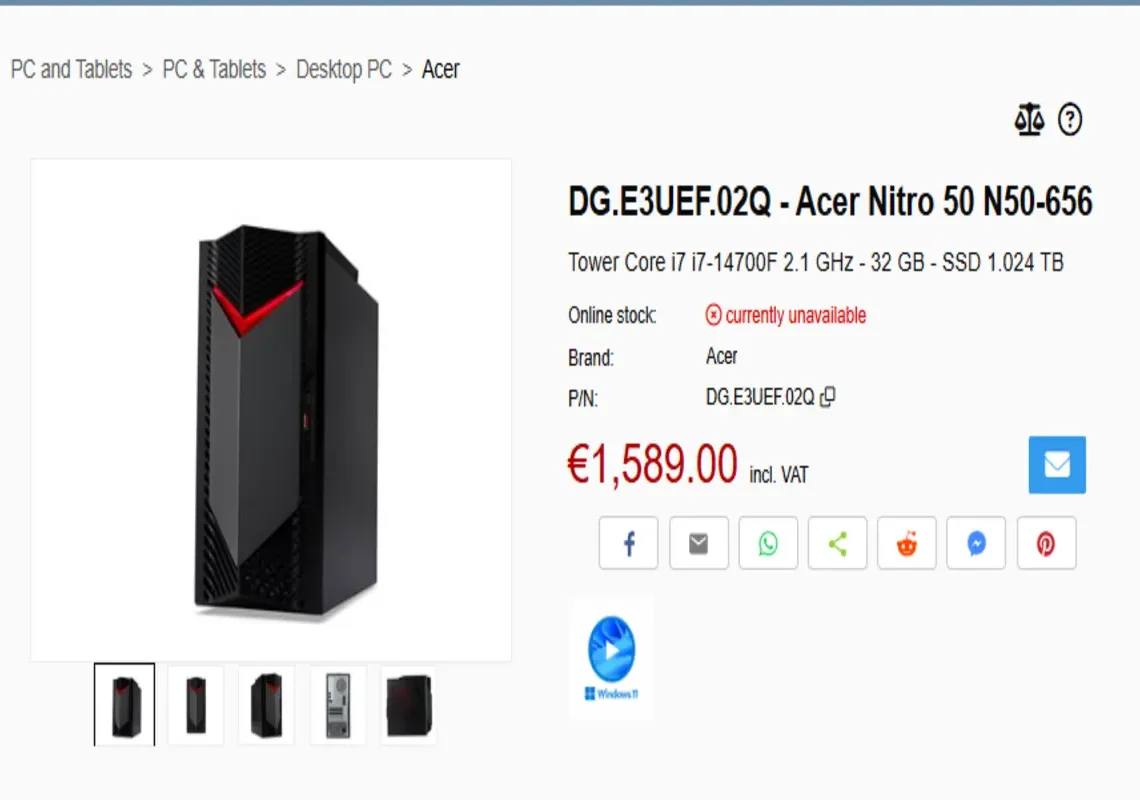The width and height of the screenshot is (1140, 800).
Task: Go to PC and Tablets breadcrumb
Action: [x=71, y=69]
